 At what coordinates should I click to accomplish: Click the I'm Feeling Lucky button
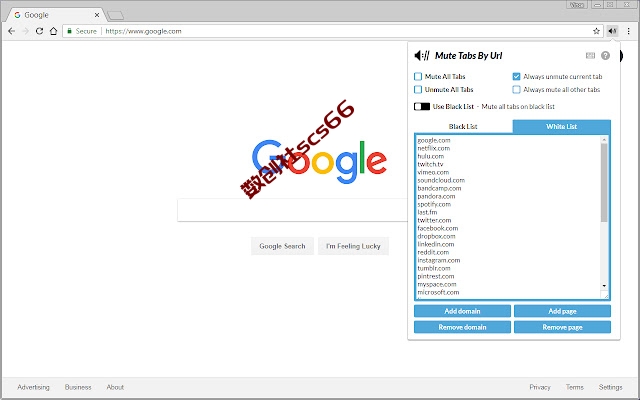[x=353, y=246]
